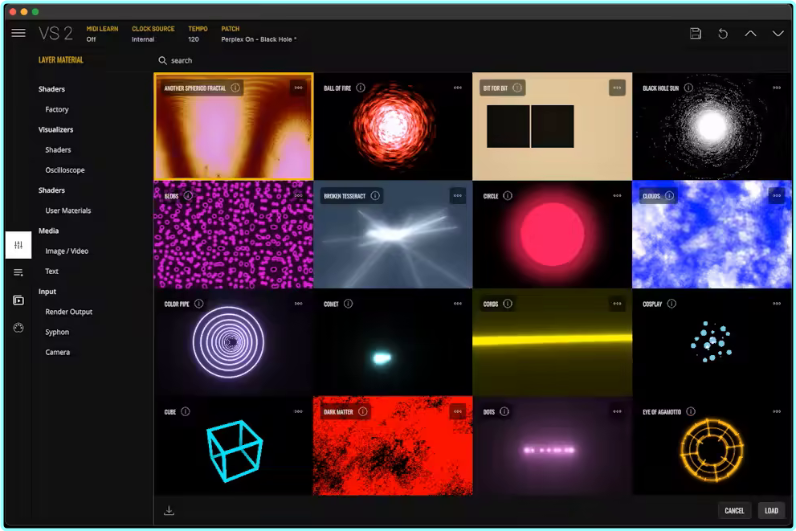
Task: Open more options for Circle
Action: tap(617, 195)
